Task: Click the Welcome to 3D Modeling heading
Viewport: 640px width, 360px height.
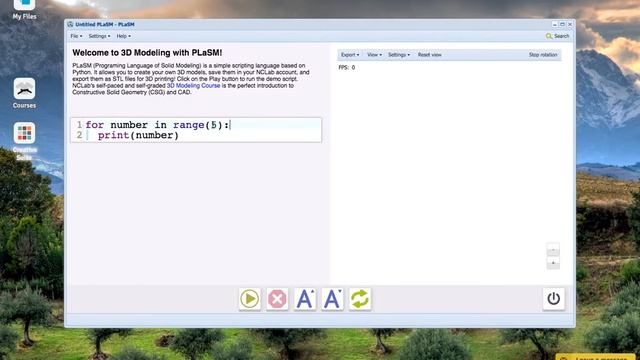Action: (x=147, y=53)
